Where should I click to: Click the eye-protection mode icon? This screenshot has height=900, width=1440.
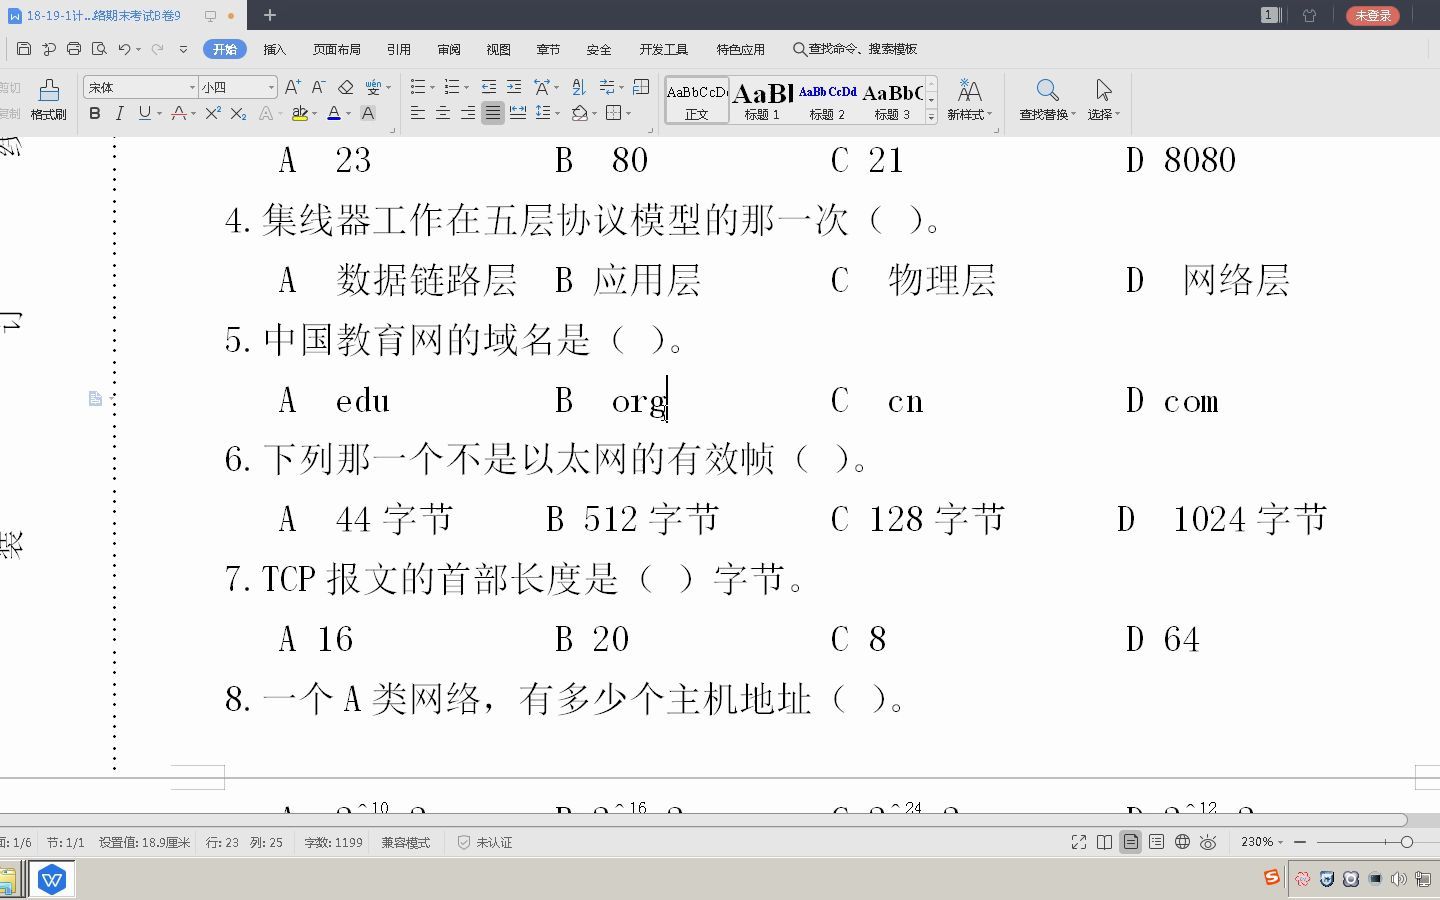pyautogui.click(x=1208, y=843)
